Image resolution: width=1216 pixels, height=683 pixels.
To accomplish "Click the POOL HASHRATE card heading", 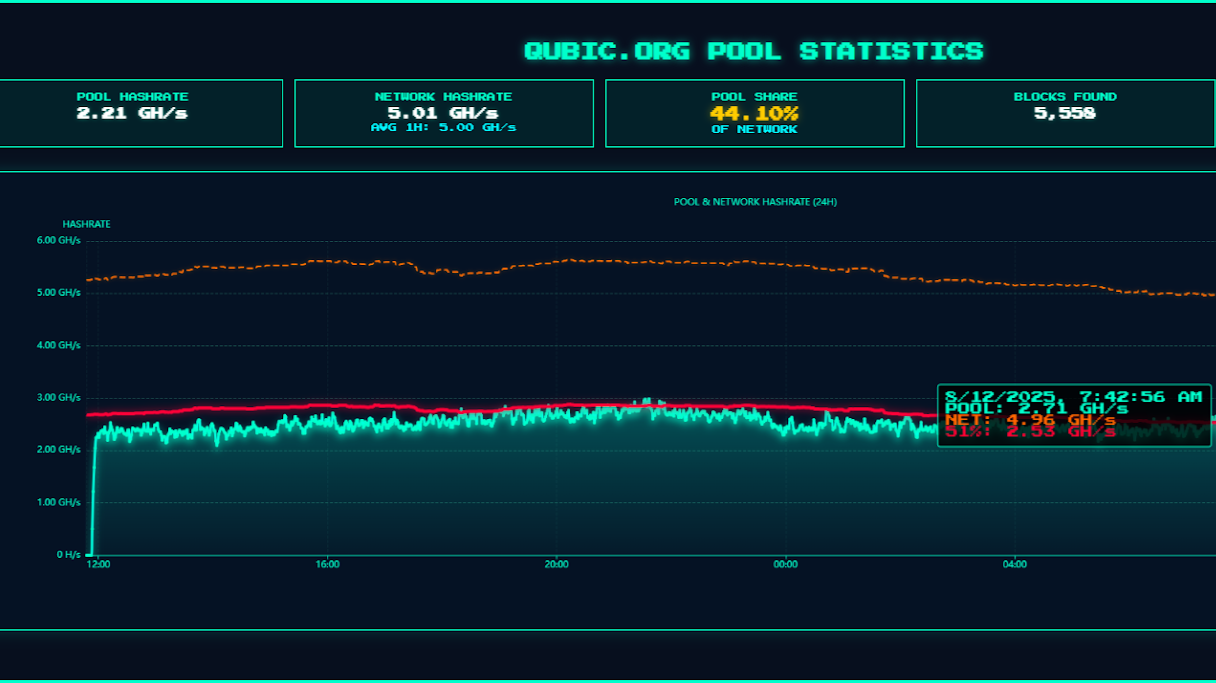I will [x=133, y=97].
